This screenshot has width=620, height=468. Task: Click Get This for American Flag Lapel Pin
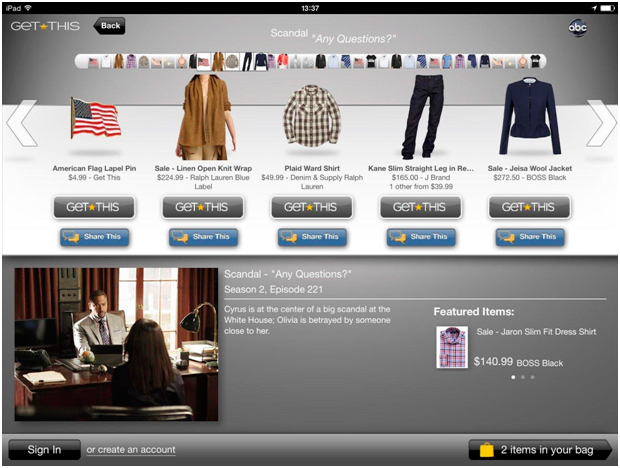(94, 207)
